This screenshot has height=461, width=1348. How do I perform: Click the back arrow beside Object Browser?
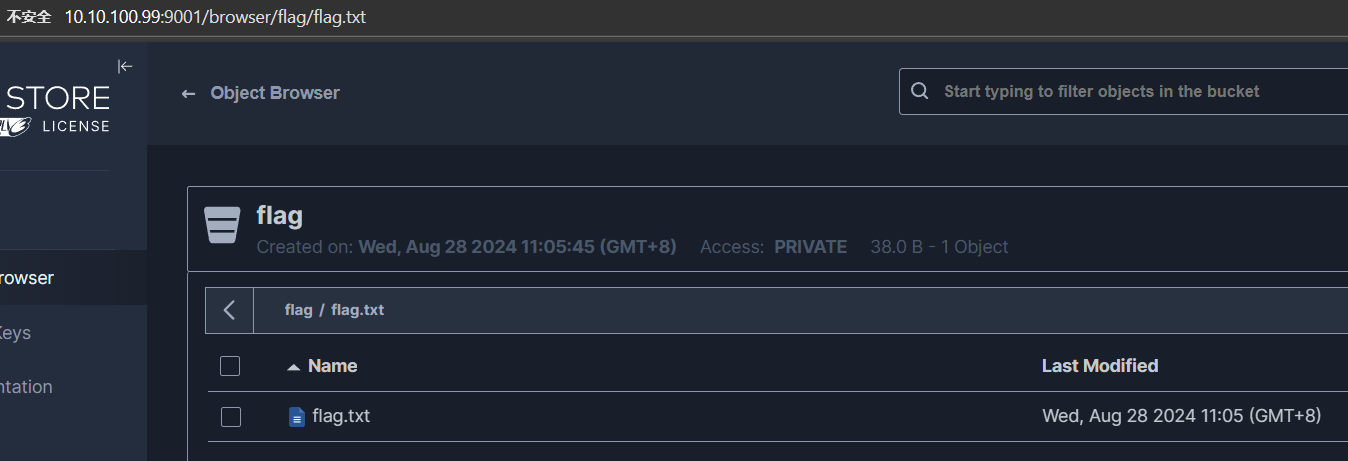click(x=188, y=93)
